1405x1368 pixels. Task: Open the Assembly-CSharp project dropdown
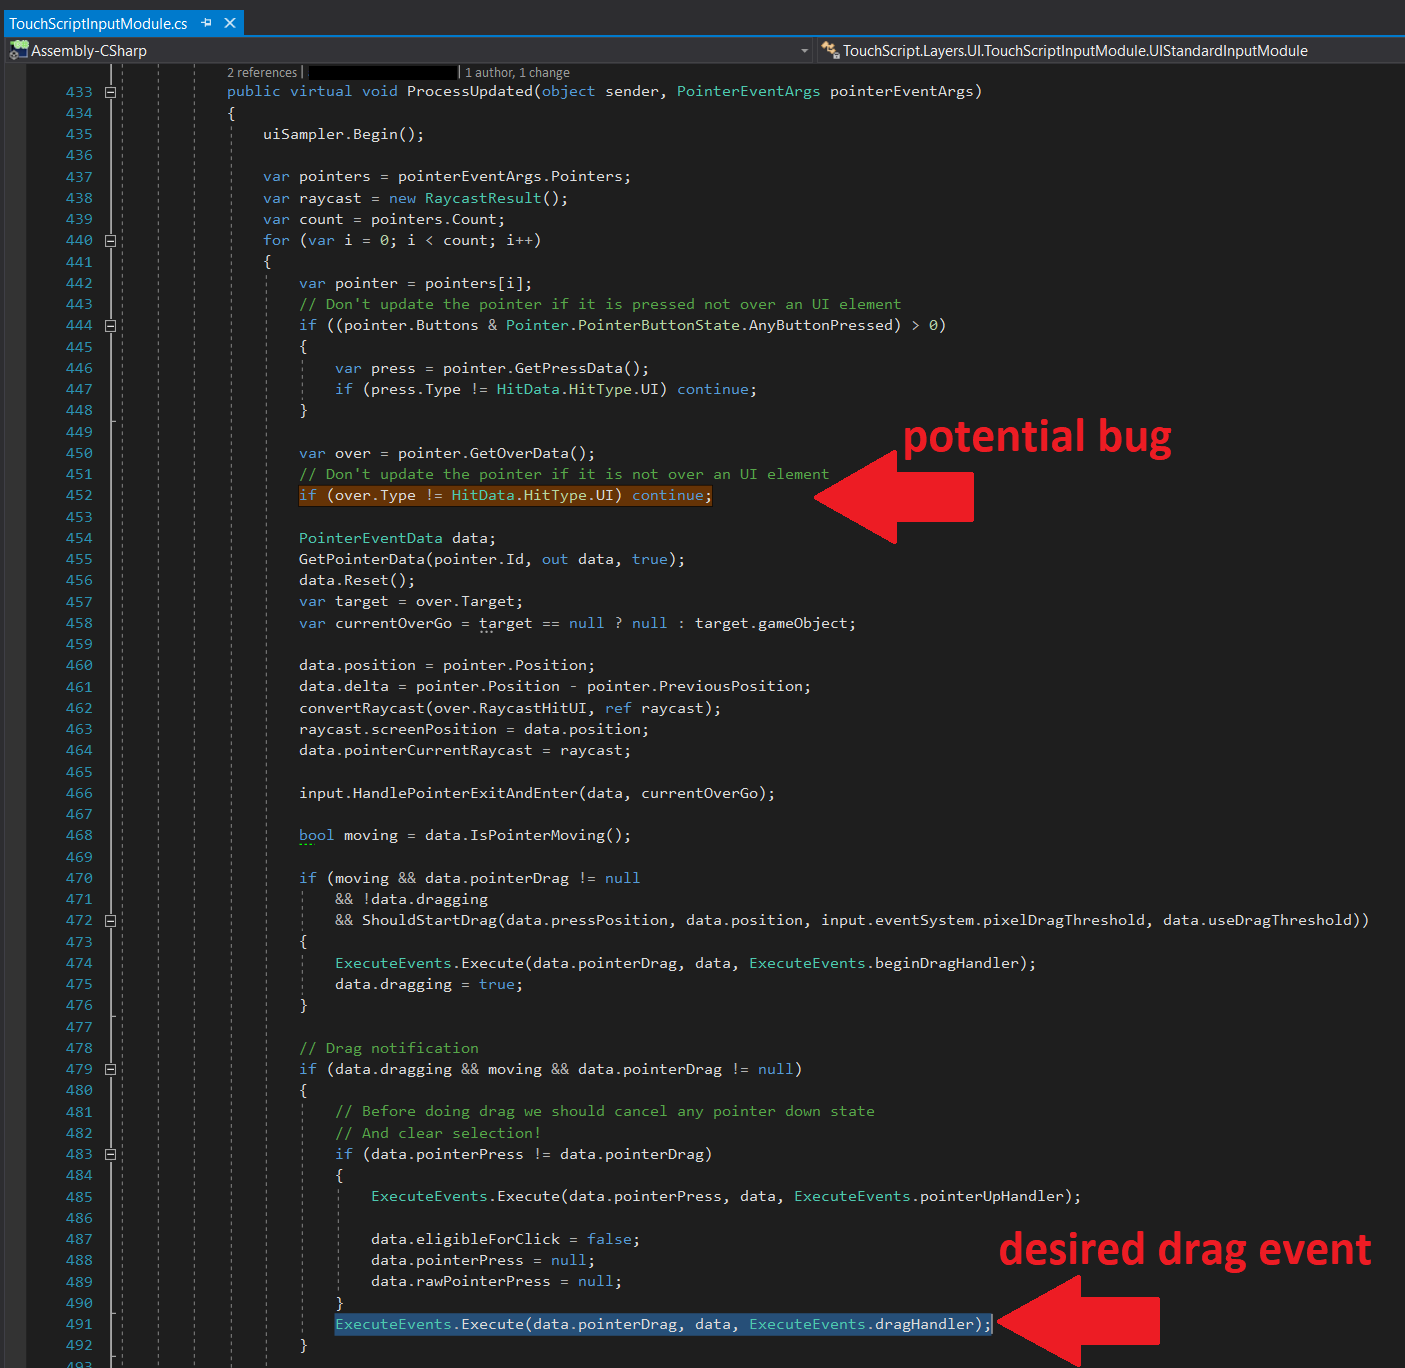806,50
